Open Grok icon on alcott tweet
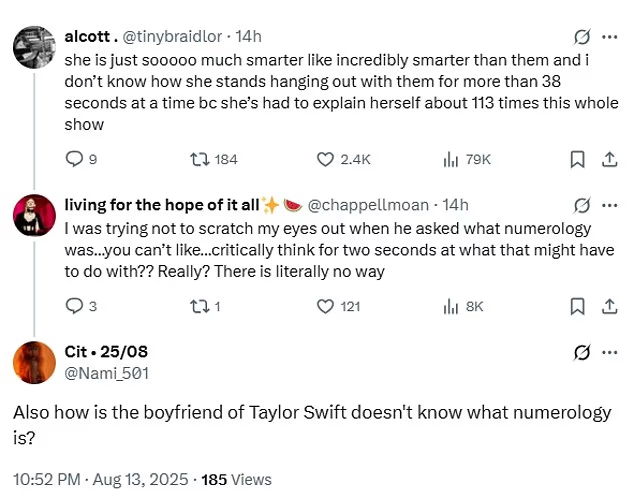The width and height of the screenshot is (634, 498). (x=580, y=37)
